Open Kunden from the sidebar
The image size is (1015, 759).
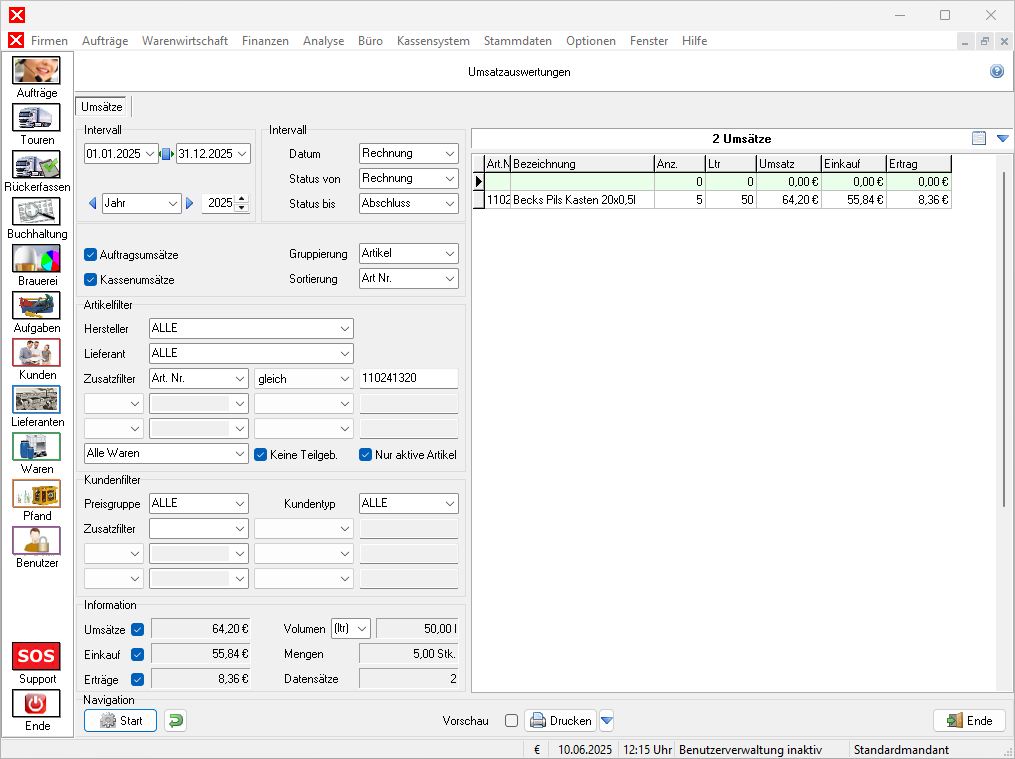pyautogui.click(x=36, y=353)
